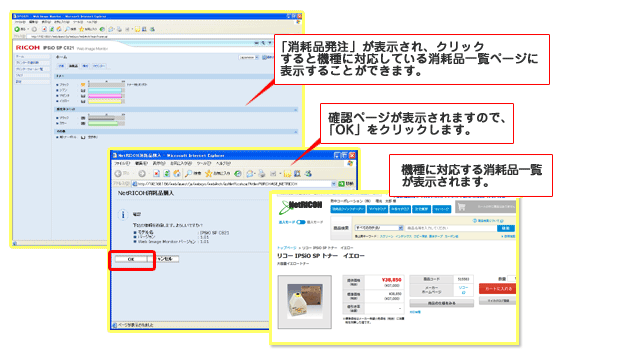Screen dimensions: 620x362
Task: Click Search magnifier in NetRICOH IE window toolbar
Action: [x=189, y=173]
